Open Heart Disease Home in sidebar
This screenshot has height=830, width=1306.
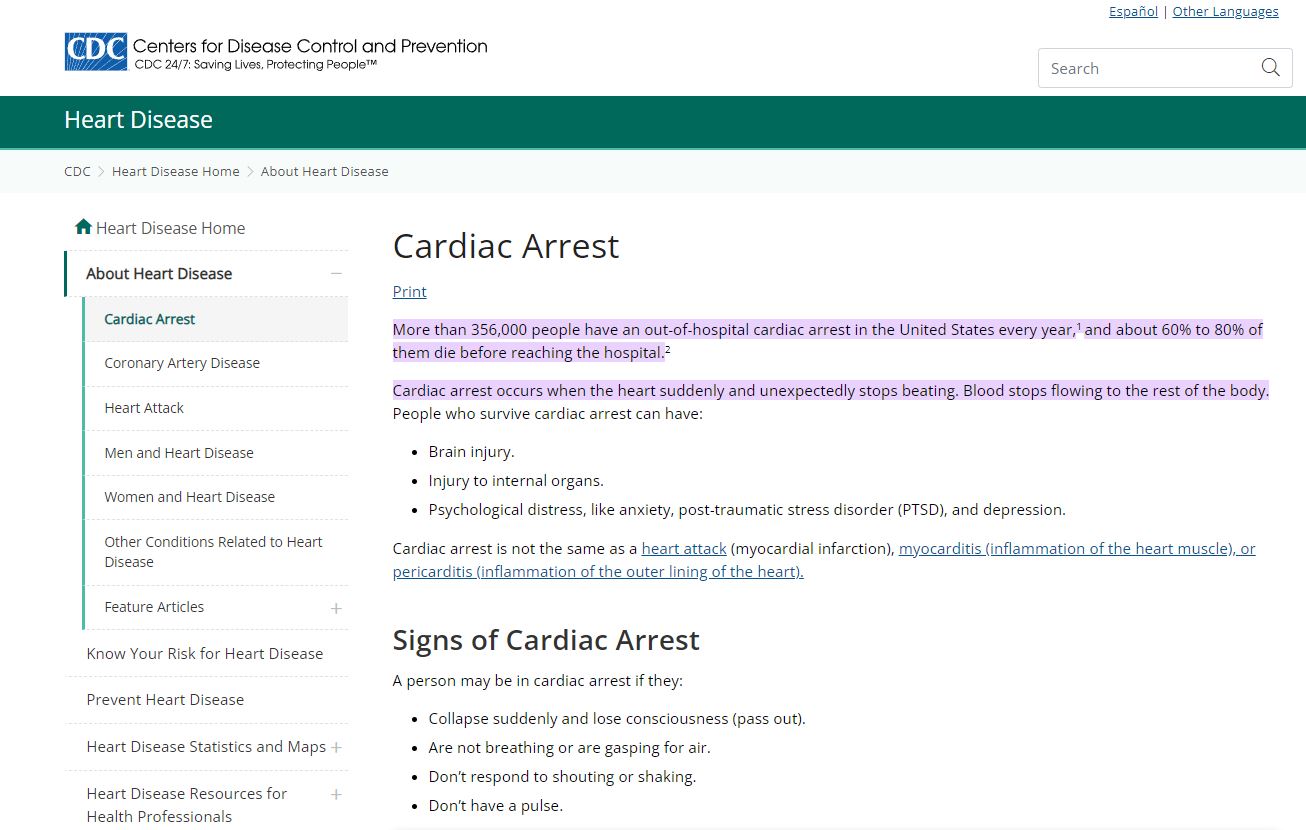pyautogui.click(x=170, y=228)
